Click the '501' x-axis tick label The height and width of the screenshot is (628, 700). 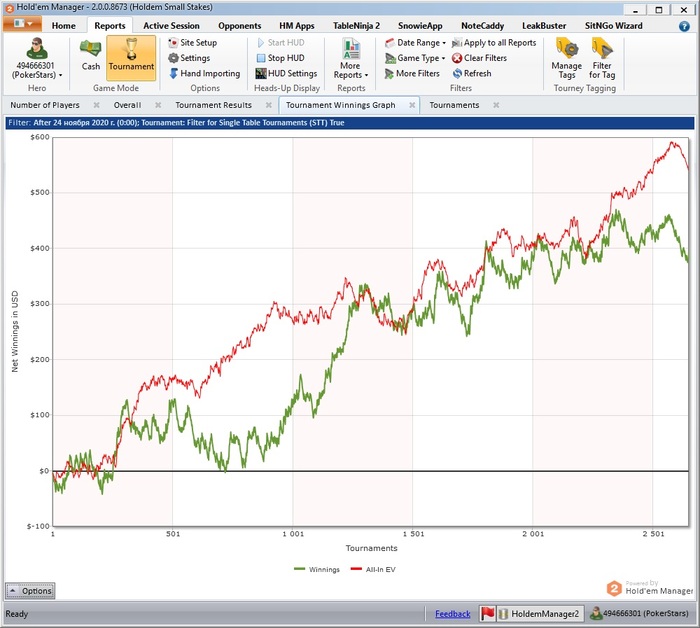coord(173,534)
